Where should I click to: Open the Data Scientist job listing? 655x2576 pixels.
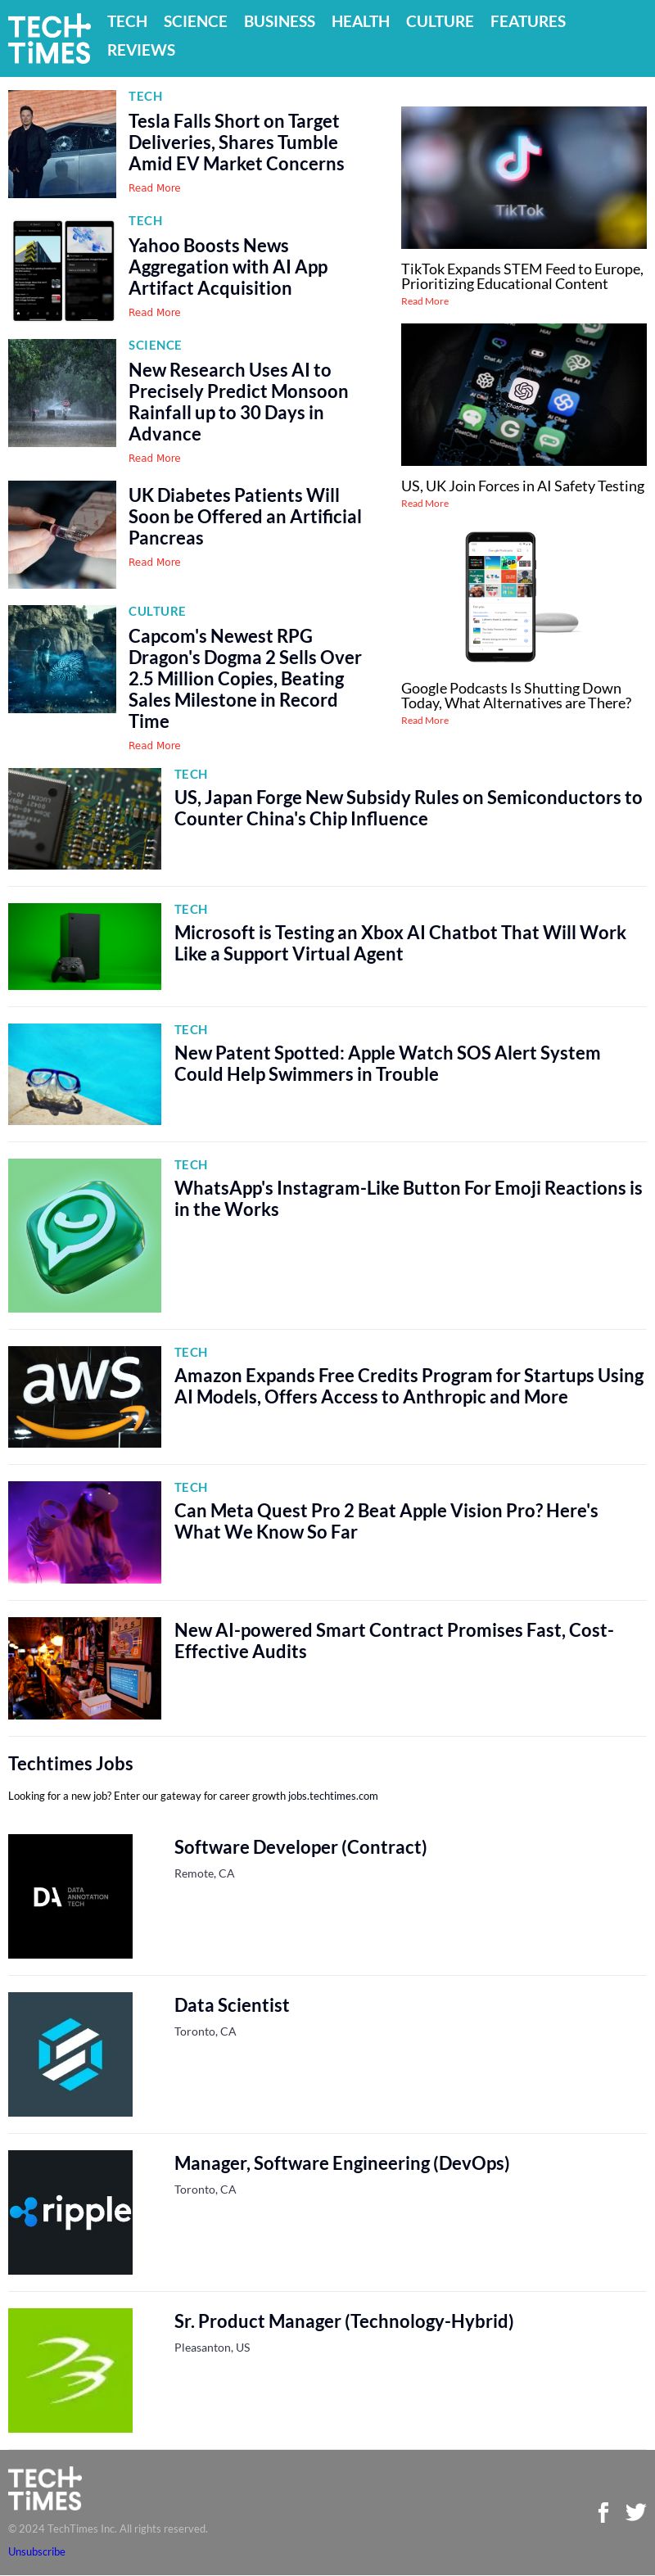pos(231,2005)
